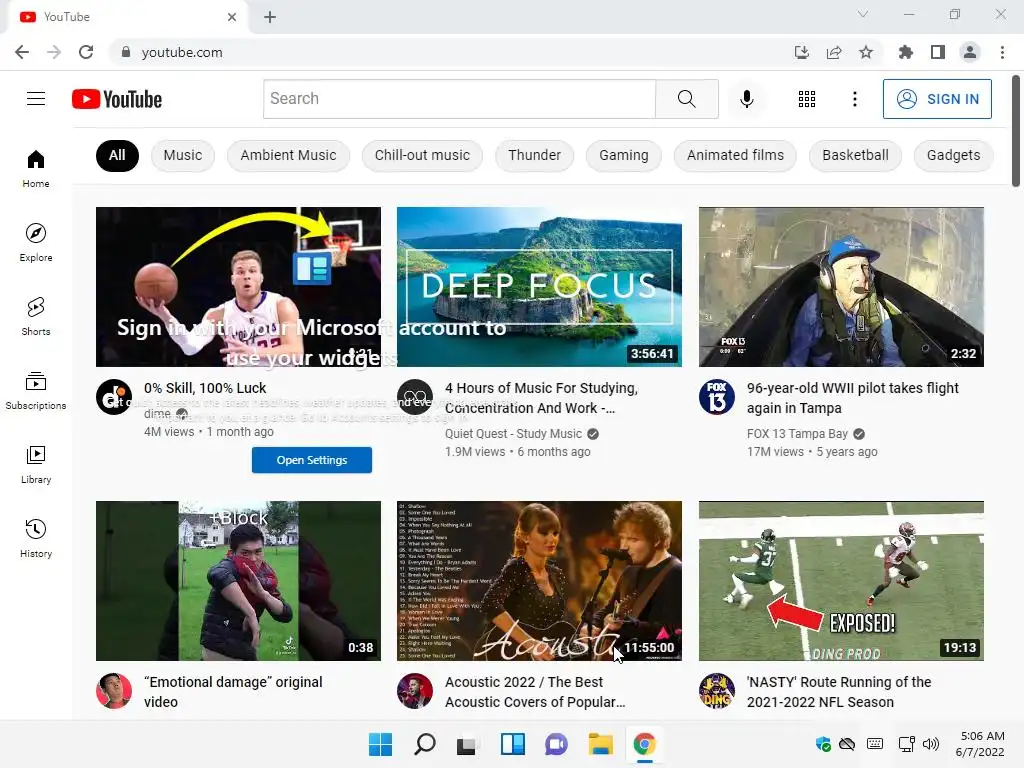The width and height of the screenshot is (1024, 768).
Task: Go back in the browser
Action: click(x=22, y=52)
